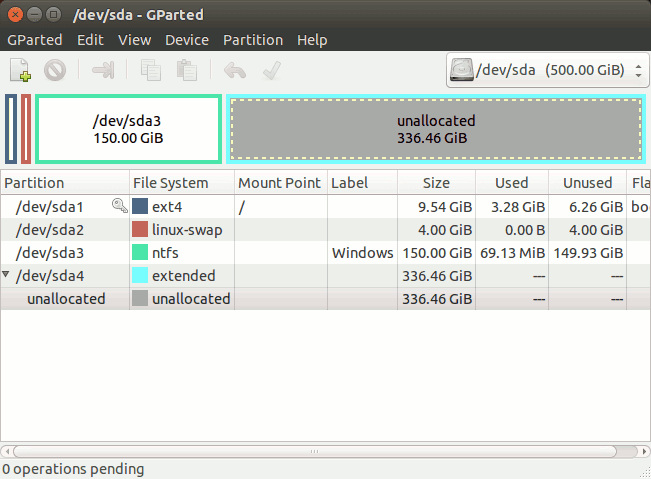Select the blue /dev/sda1 strip in disk map
The width and height of the screenshot is (651, 479).
pos(11,129)
